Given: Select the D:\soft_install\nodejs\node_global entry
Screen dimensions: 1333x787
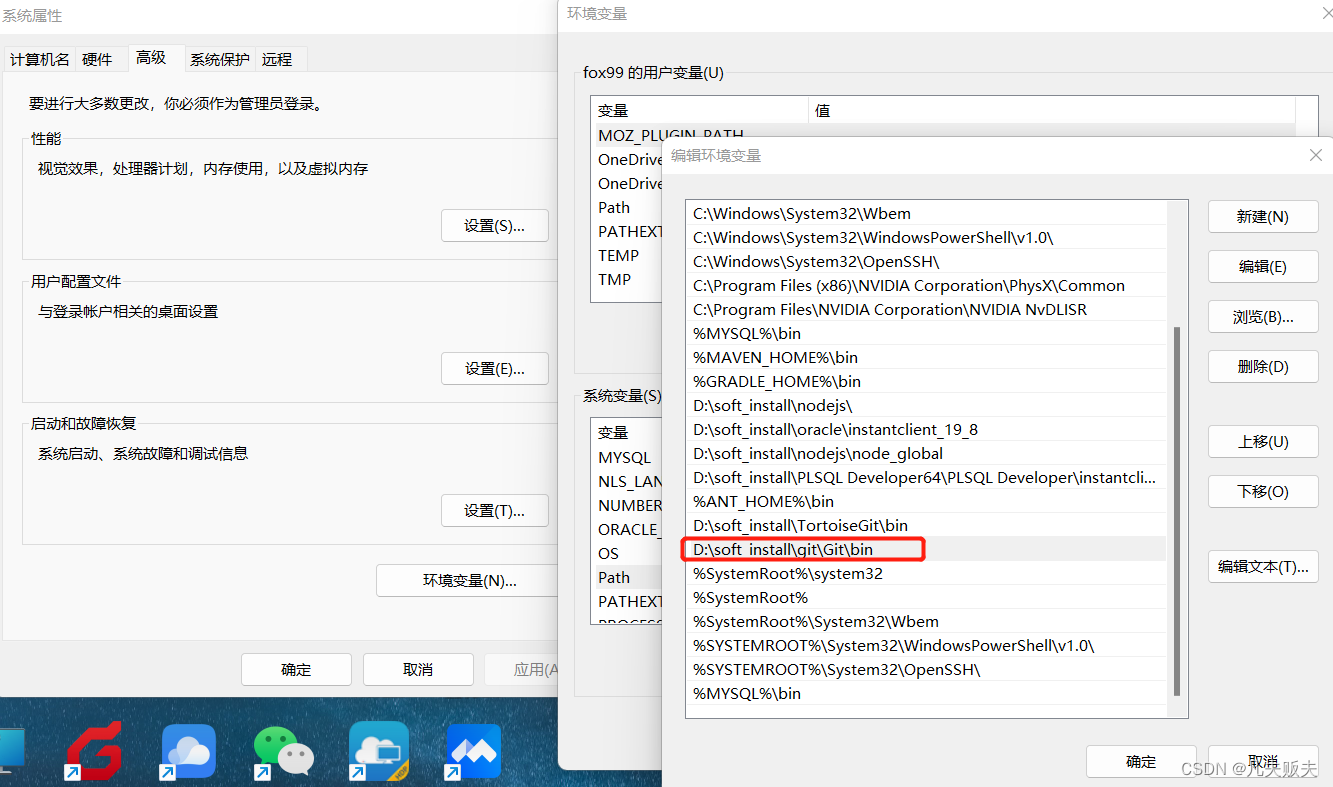Looking at the screenshot, I should pos(926,453).
